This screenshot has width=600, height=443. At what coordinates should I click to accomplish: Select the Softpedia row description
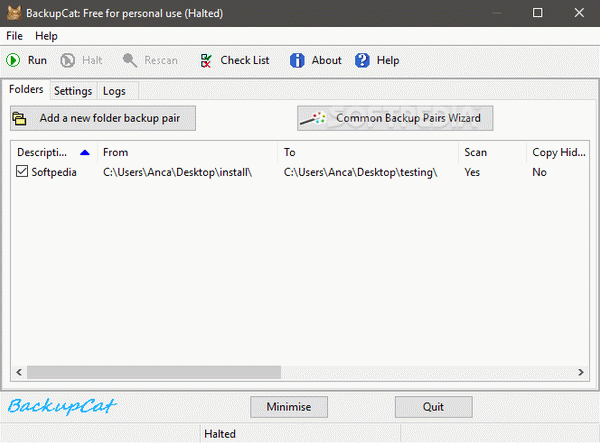[x=54, y=172]
